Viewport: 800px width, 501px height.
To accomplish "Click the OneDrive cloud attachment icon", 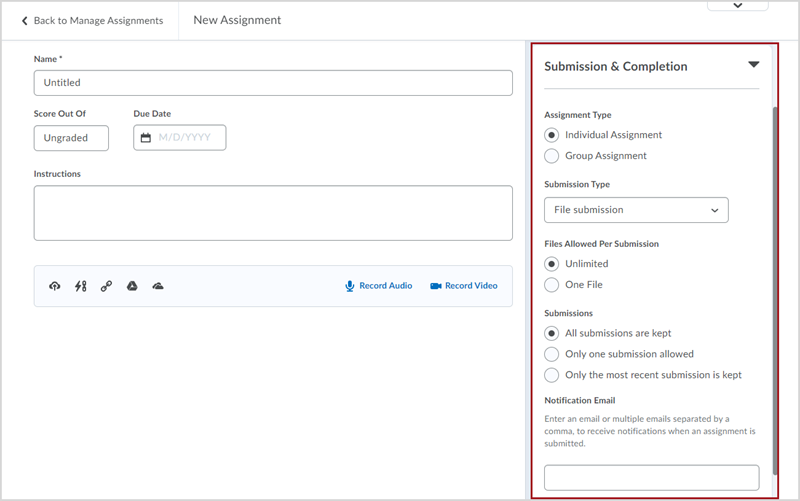I will pyautogui.click(x=158, y=286).
